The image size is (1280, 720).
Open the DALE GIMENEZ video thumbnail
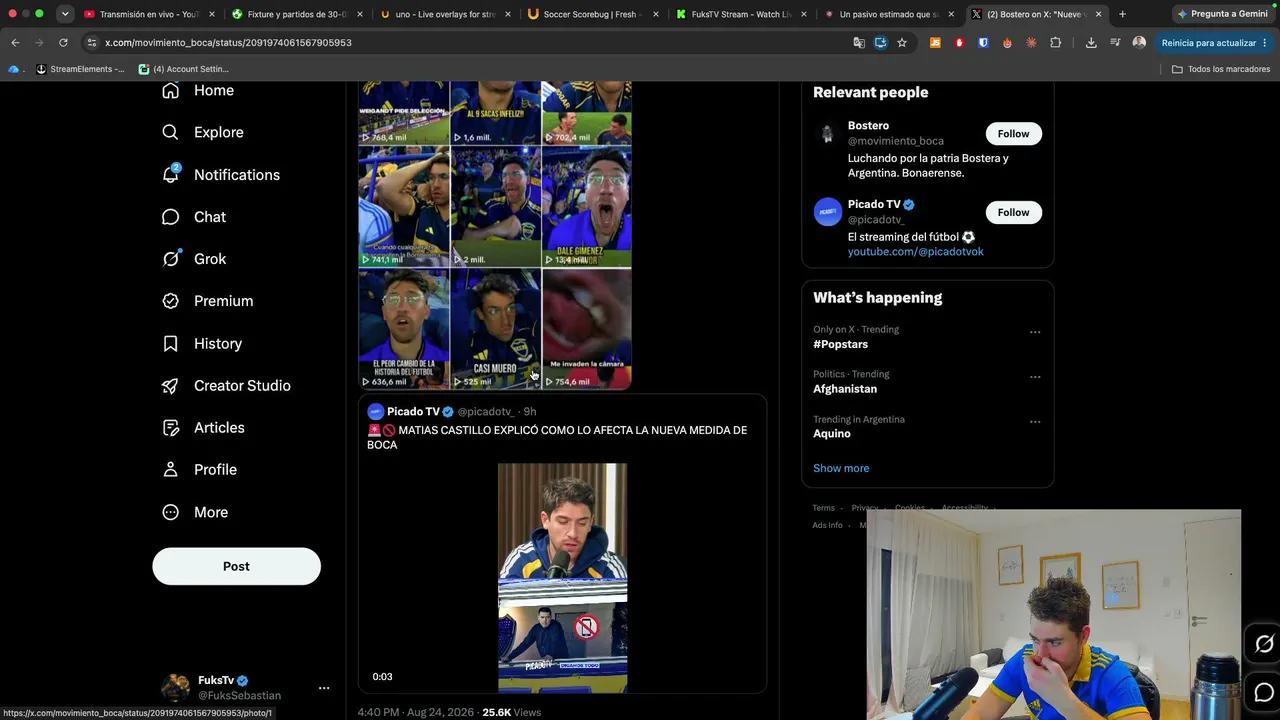[587, 207]
